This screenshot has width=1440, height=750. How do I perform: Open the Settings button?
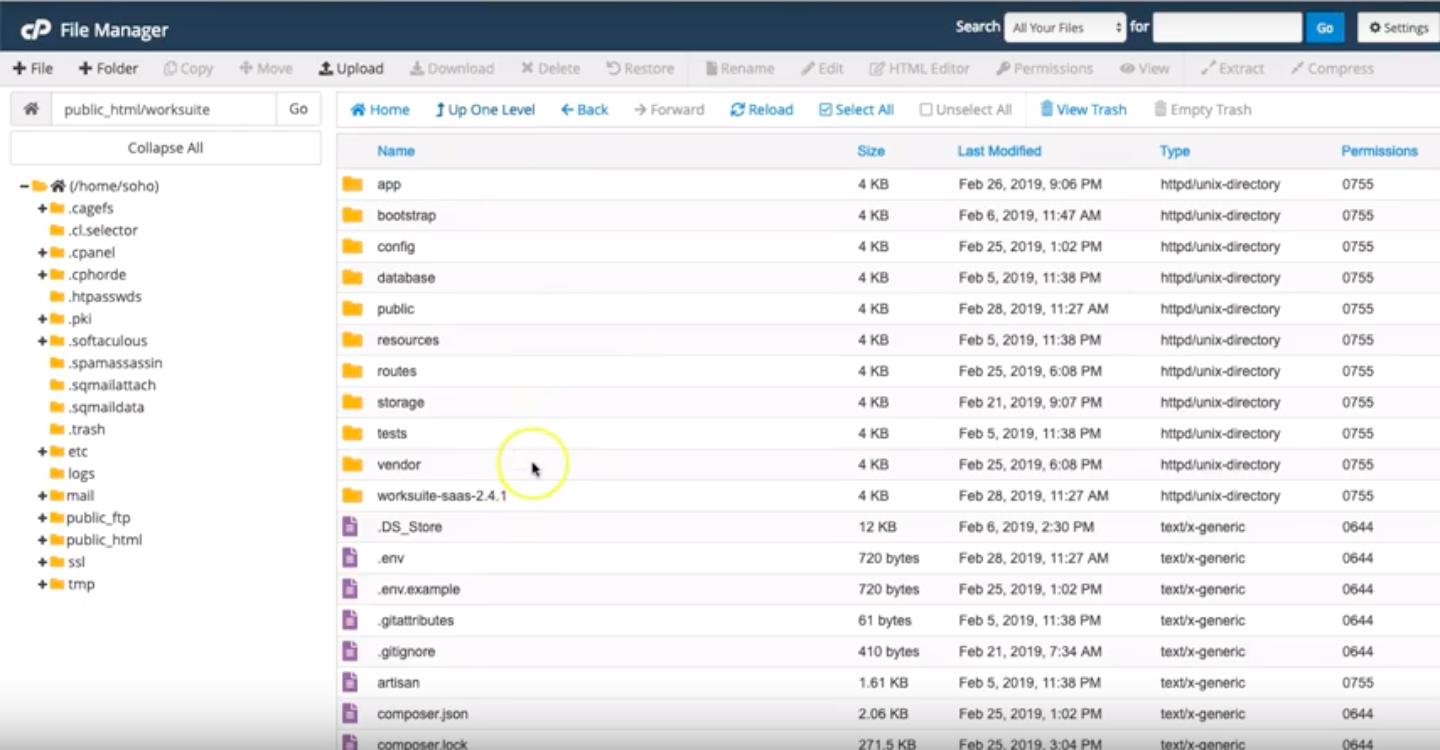[1398, 28]
